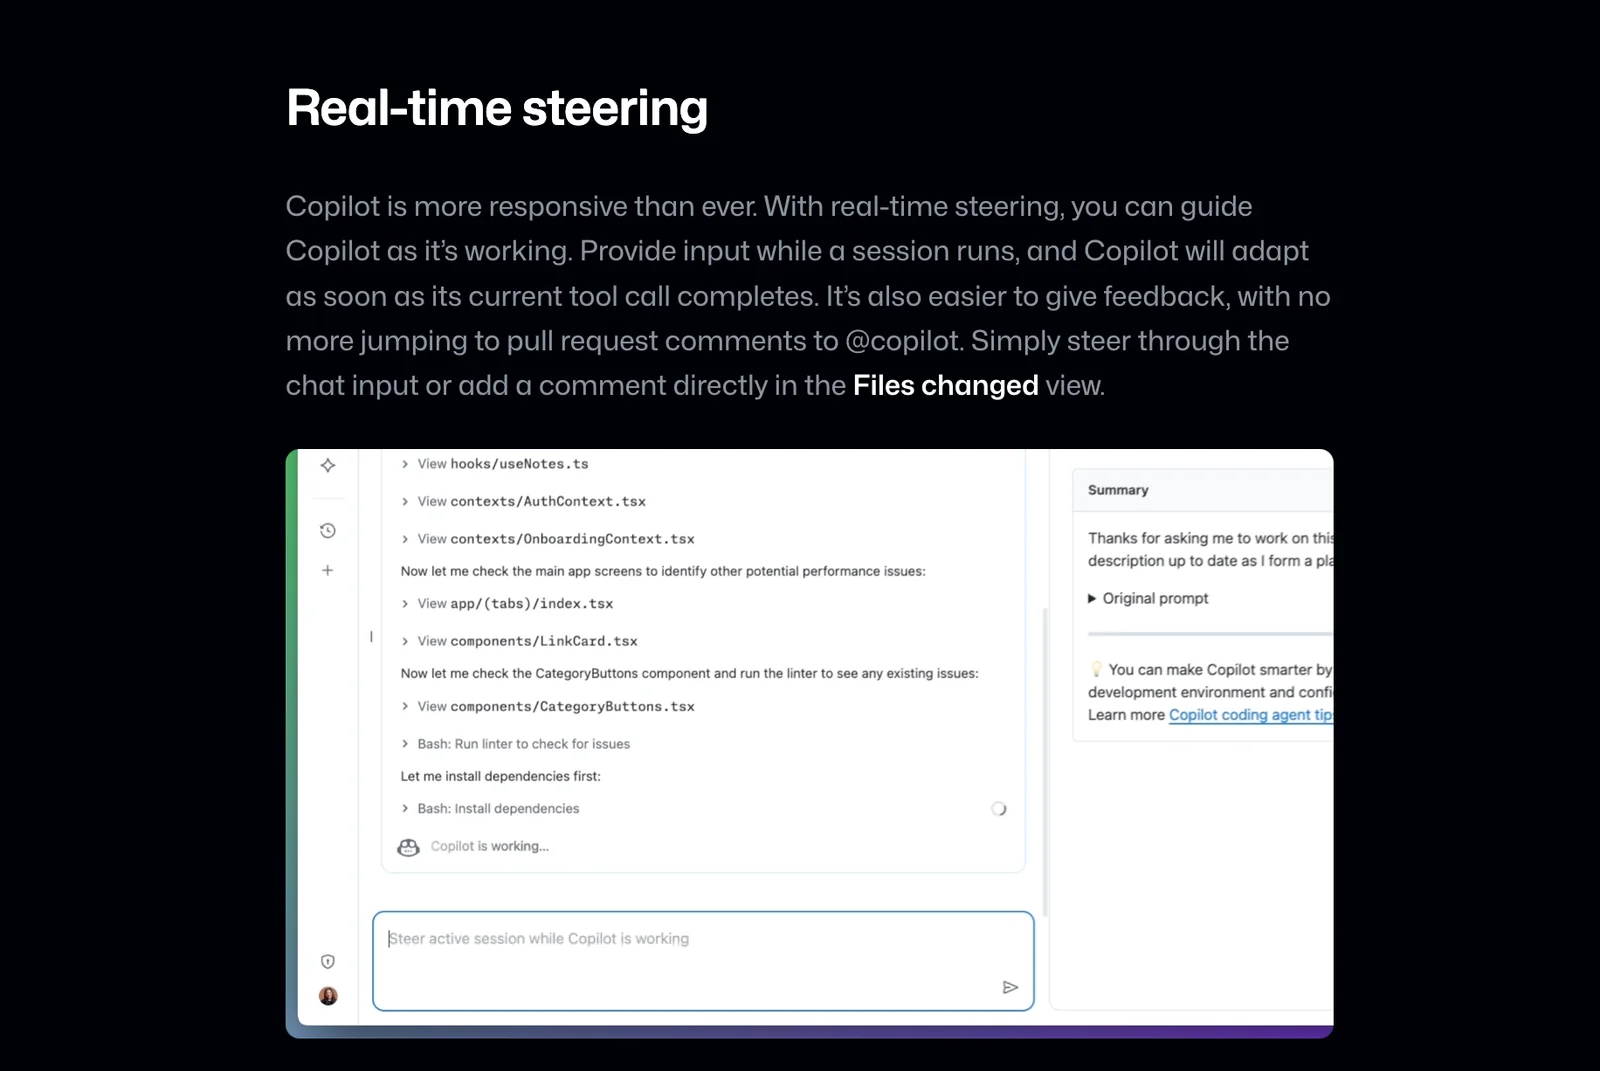This screenshot has height=1071, width=1600.
Task: Open the Copilot coding agent tips link
Action: 1250,715
